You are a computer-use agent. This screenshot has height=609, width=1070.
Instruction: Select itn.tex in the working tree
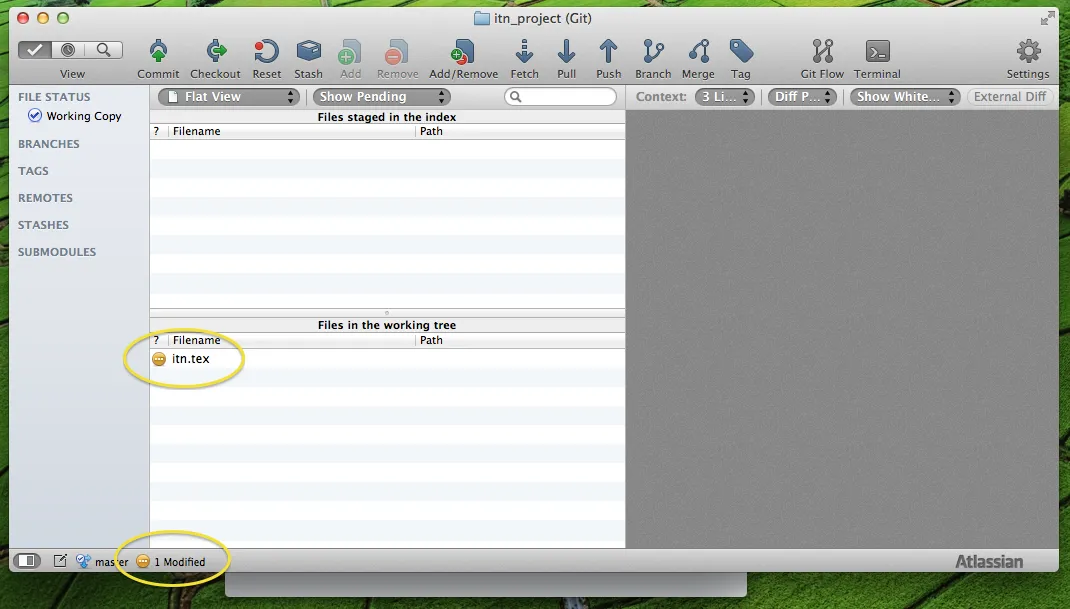coord(191,359)
